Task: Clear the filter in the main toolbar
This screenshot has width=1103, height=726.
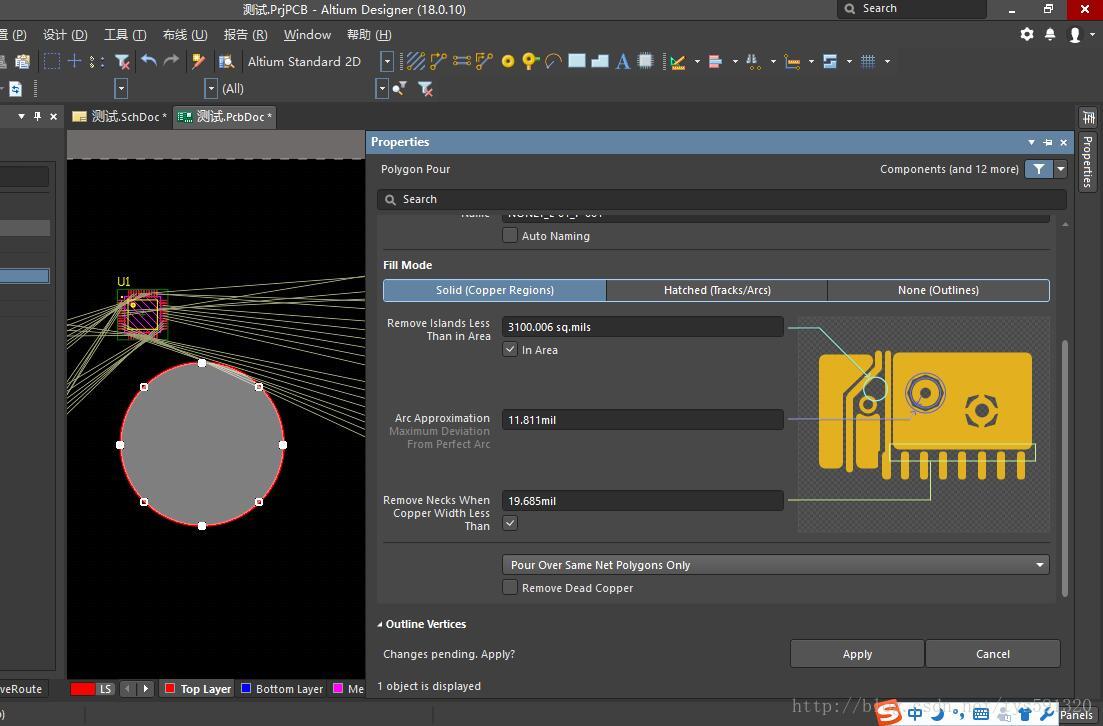Action: [x=122, y=62]
